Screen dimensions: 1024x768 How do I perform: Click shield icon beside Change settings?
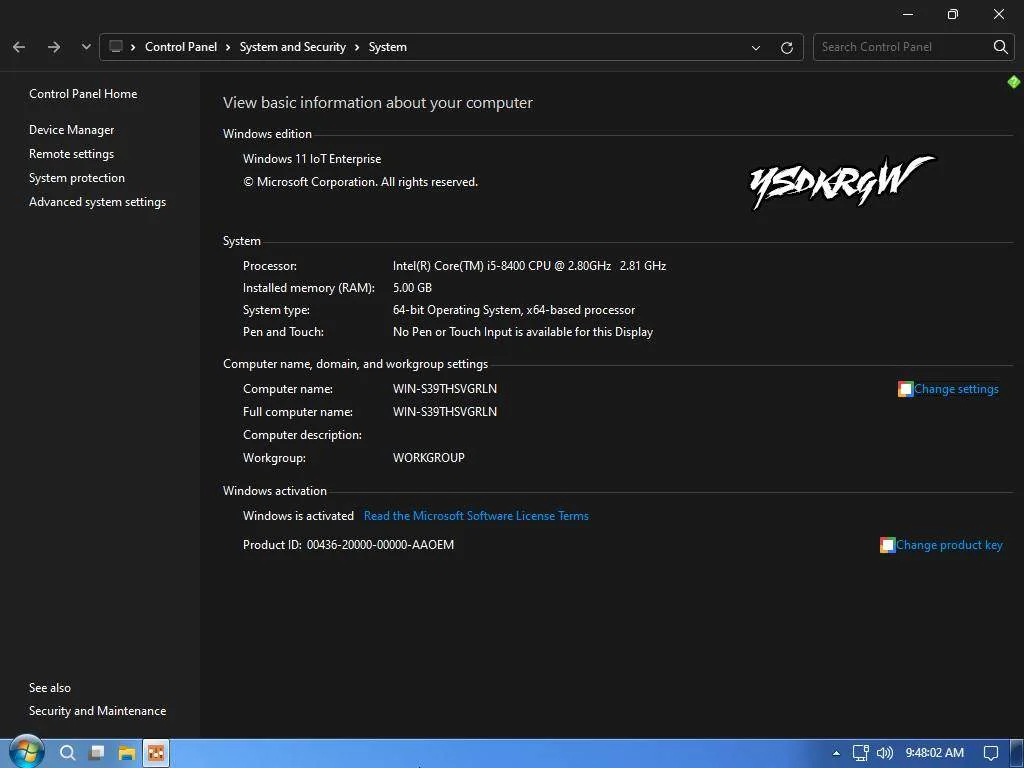pyautogui.click(x=905, y=389)
